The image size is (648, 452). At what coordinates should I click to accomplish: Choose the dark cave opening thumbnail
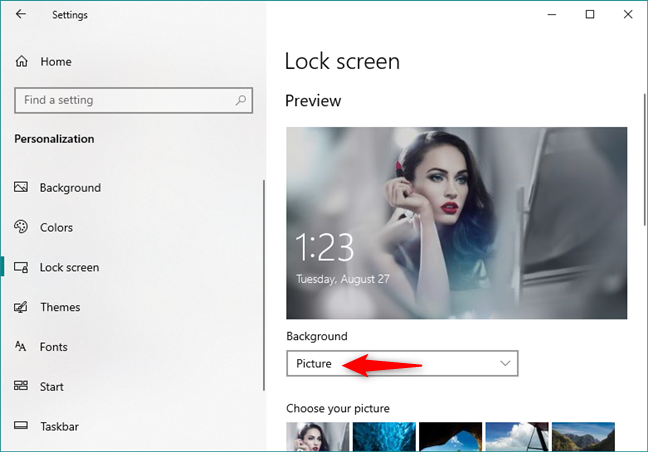450,437
